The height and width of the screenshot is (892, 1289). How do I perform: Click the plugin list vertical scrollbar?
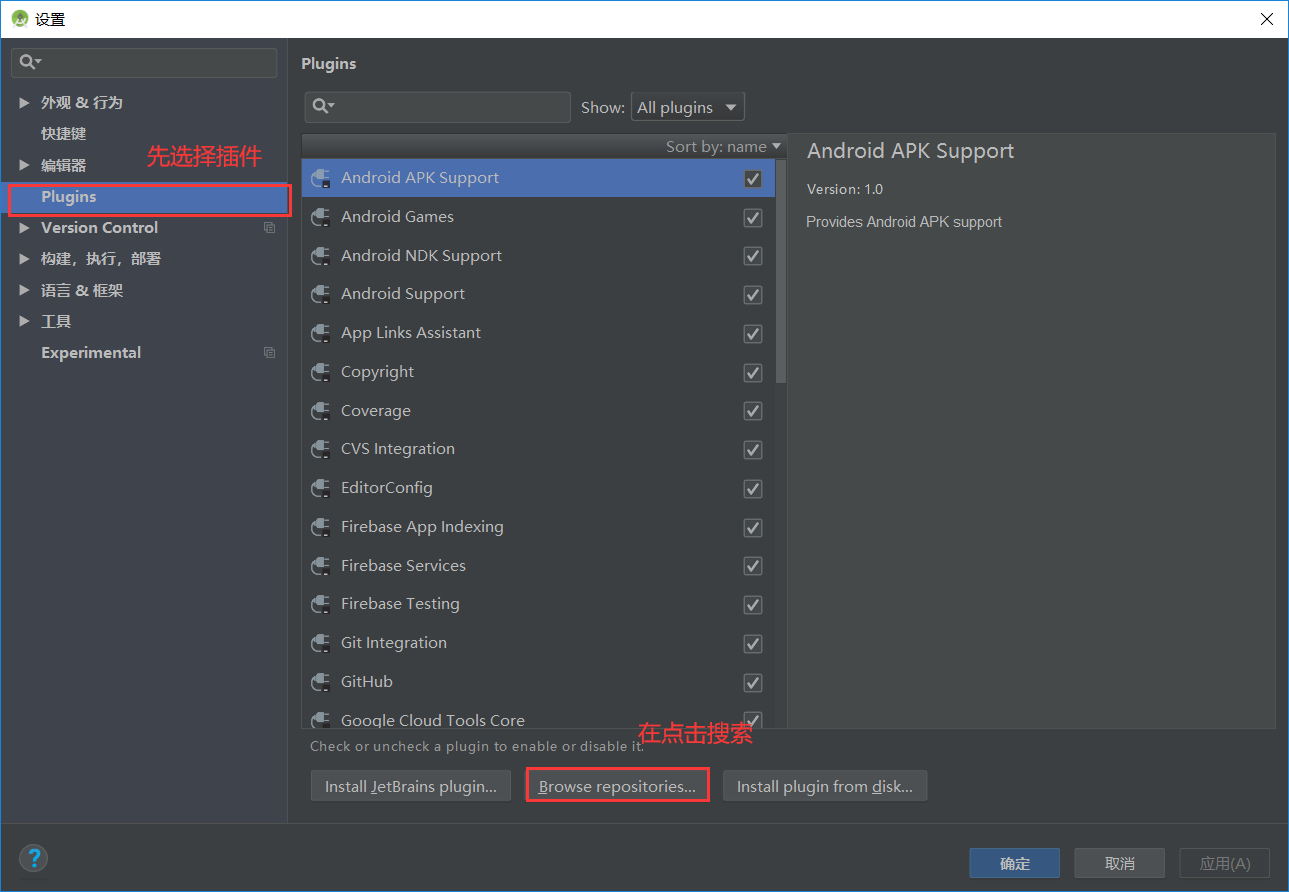(x=781, y=270)
